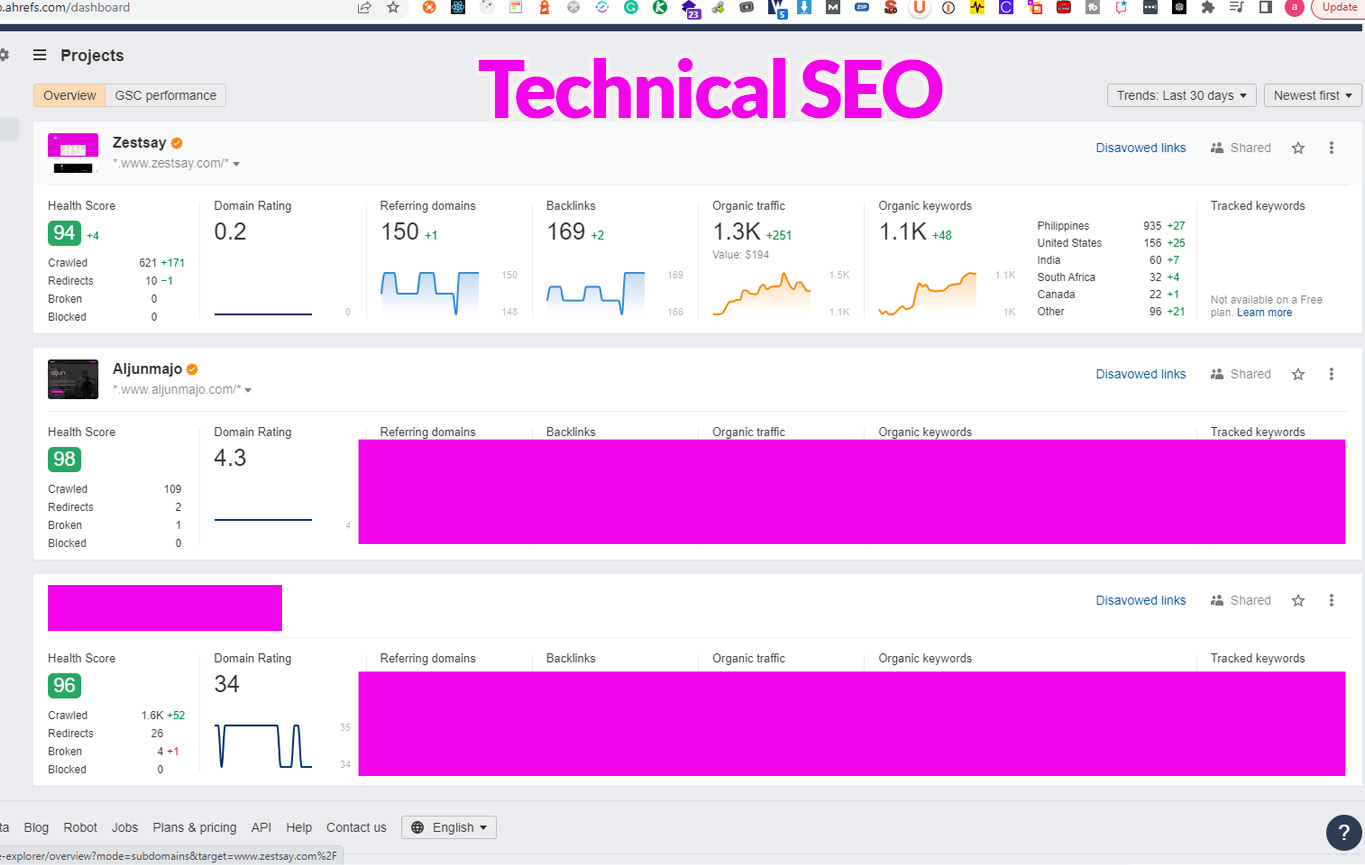Star the project with Domain Rating 34
The image size is (1365, 865).
coord(1298,600)
